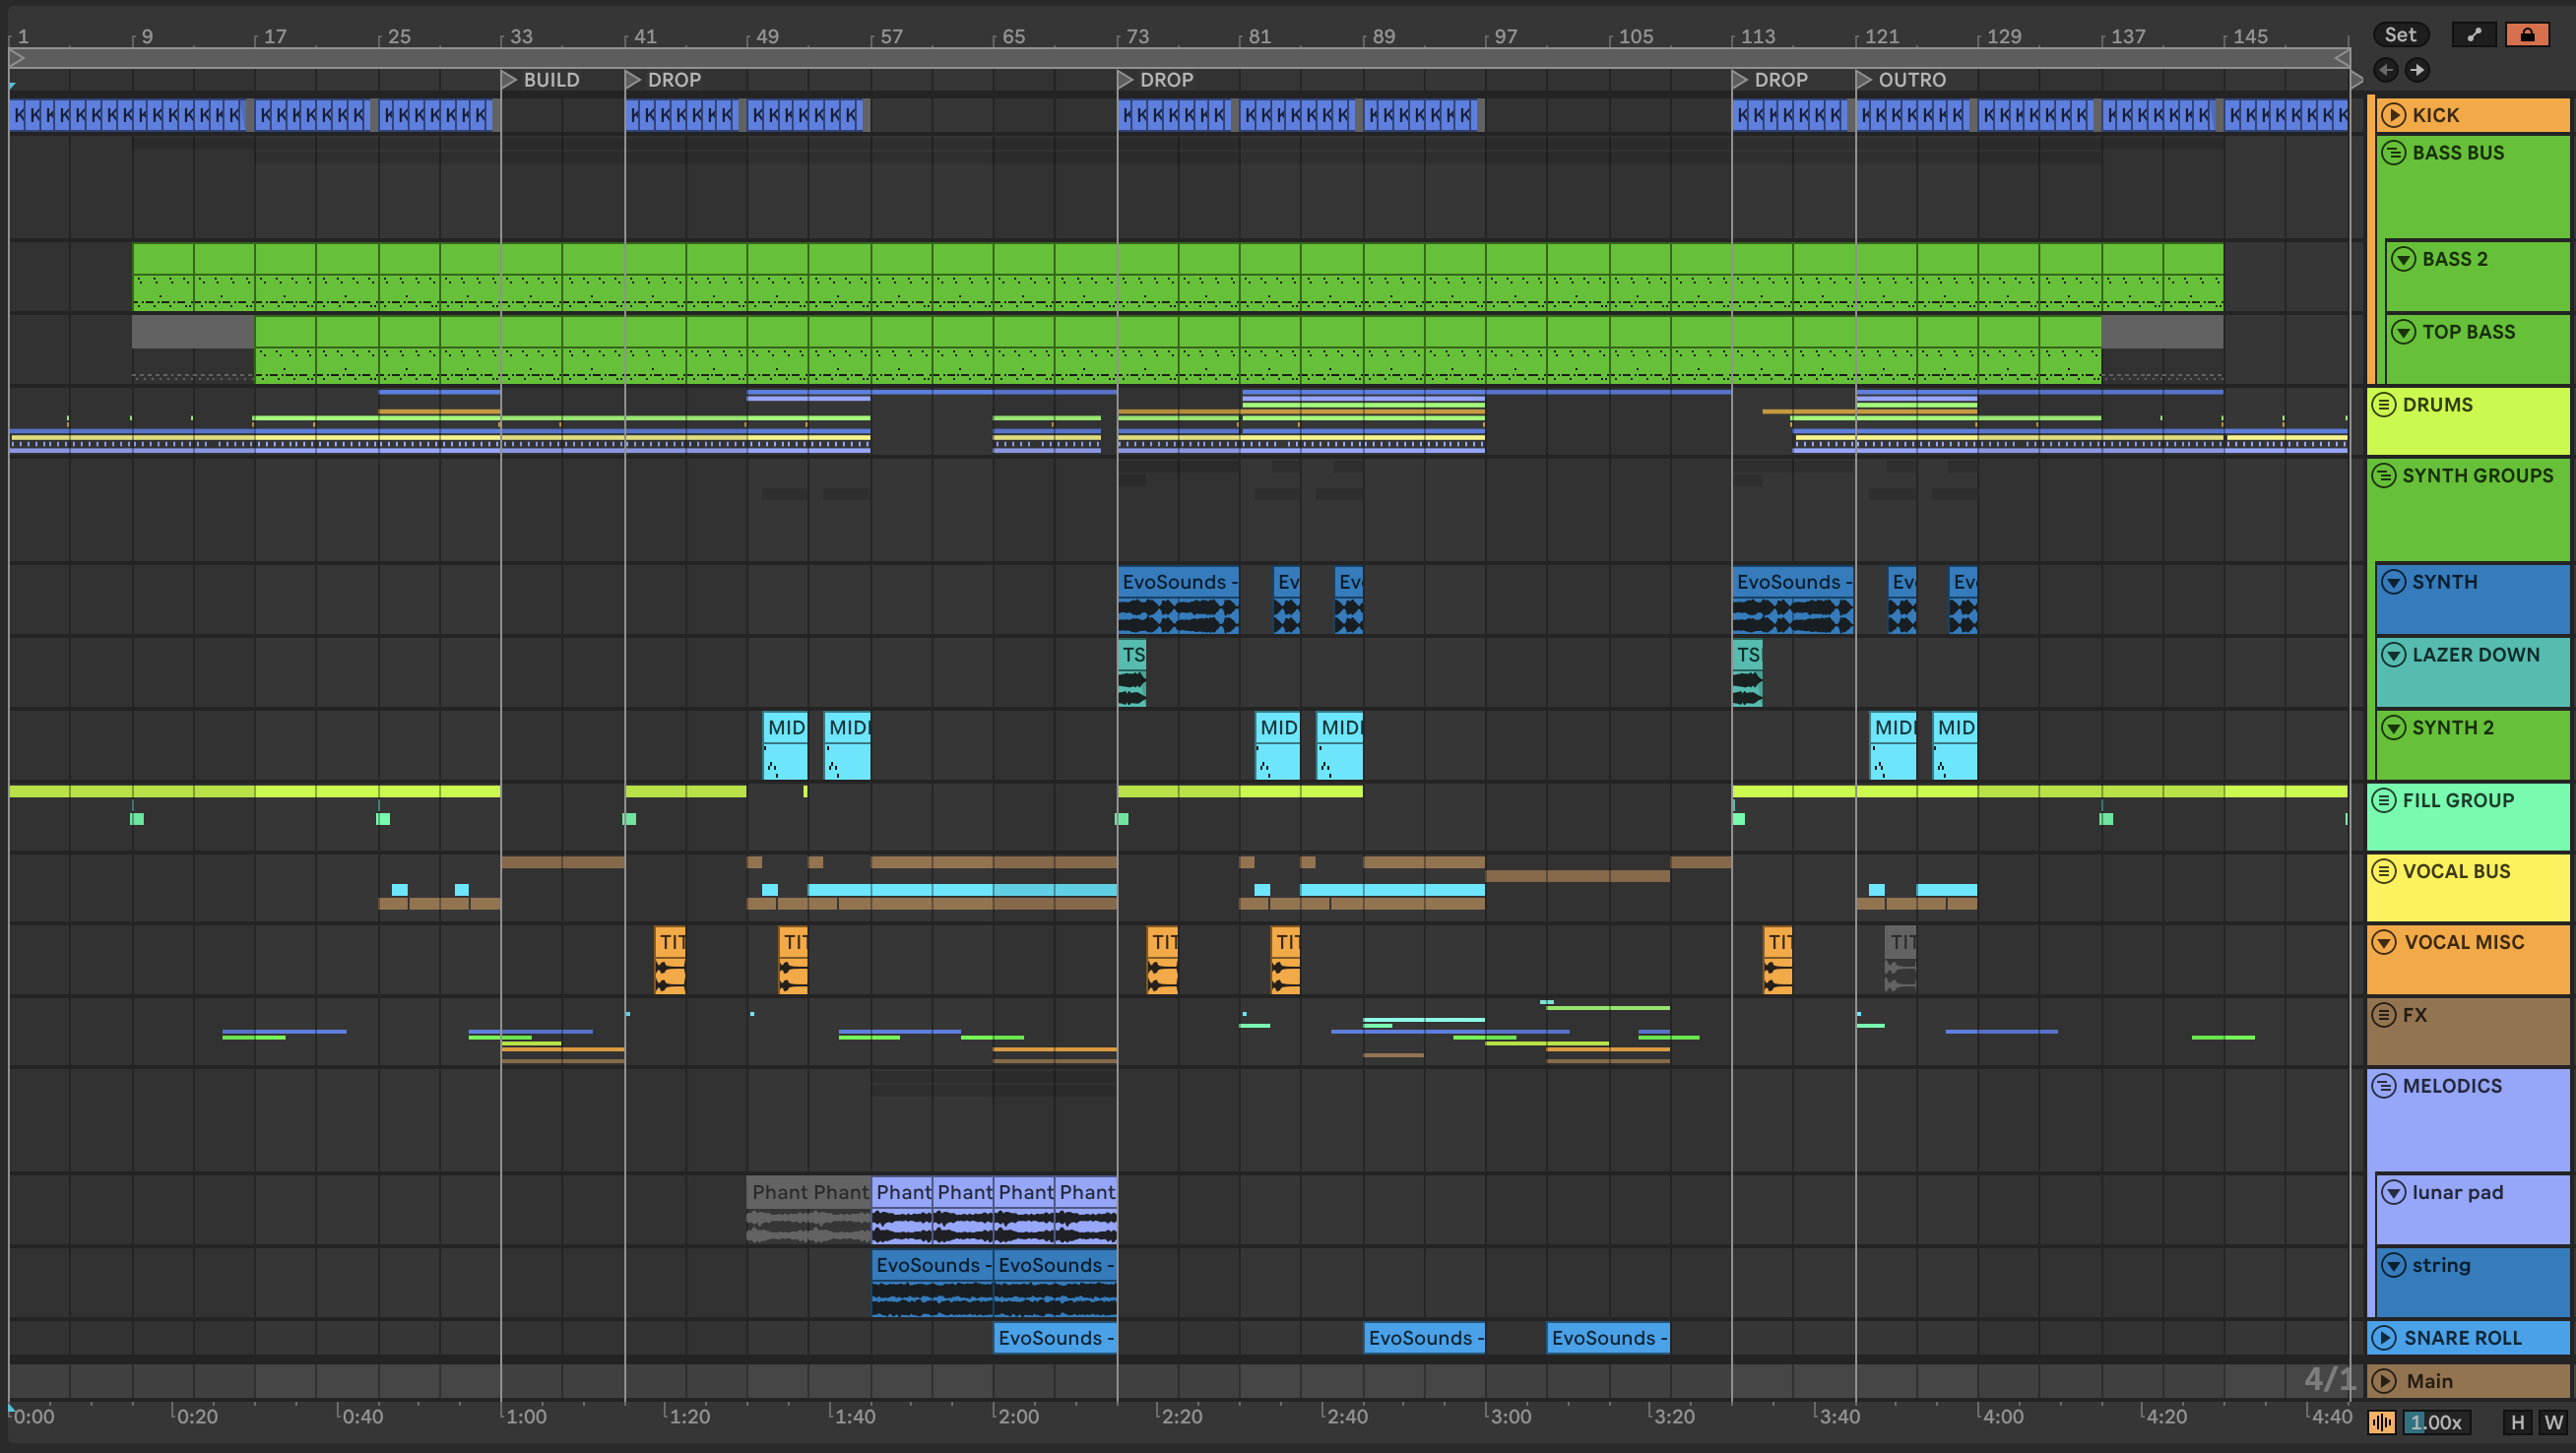Jump to previous locator arrow
The height and width of the screenshot is (1453, 2576).
pyautogui.click(x=2386, y=70)
